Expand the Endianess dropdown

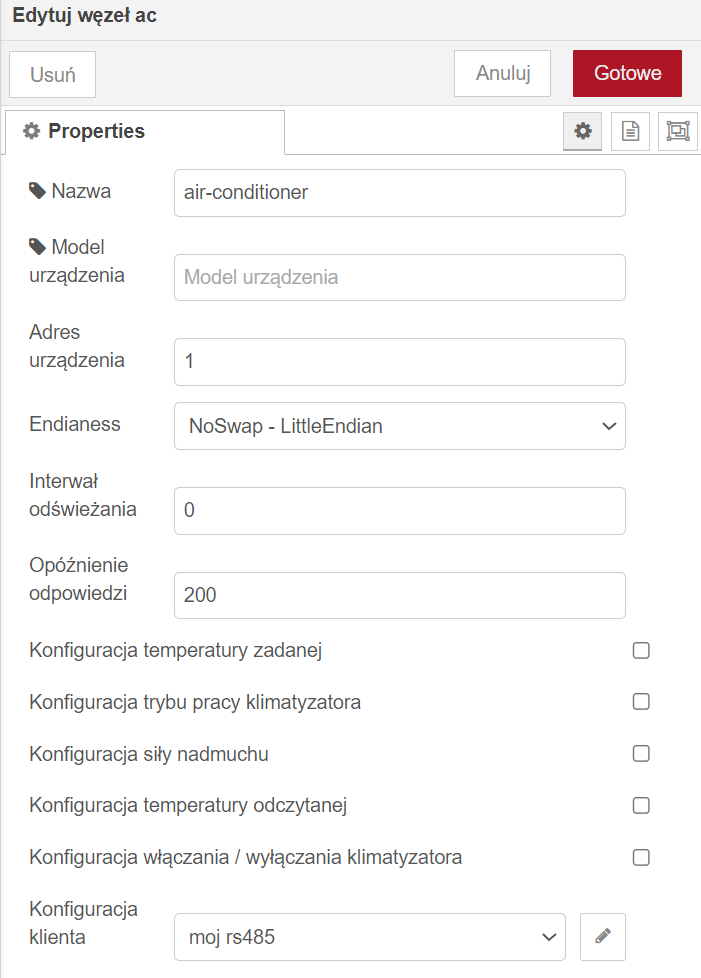[x=400, y=426]
